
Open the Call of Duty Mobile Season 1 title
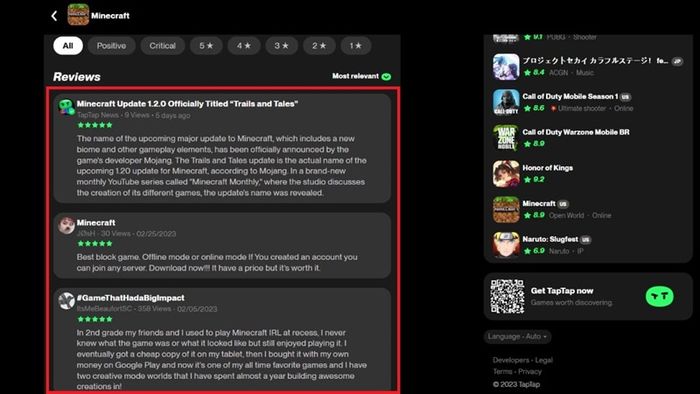[570, 96]
